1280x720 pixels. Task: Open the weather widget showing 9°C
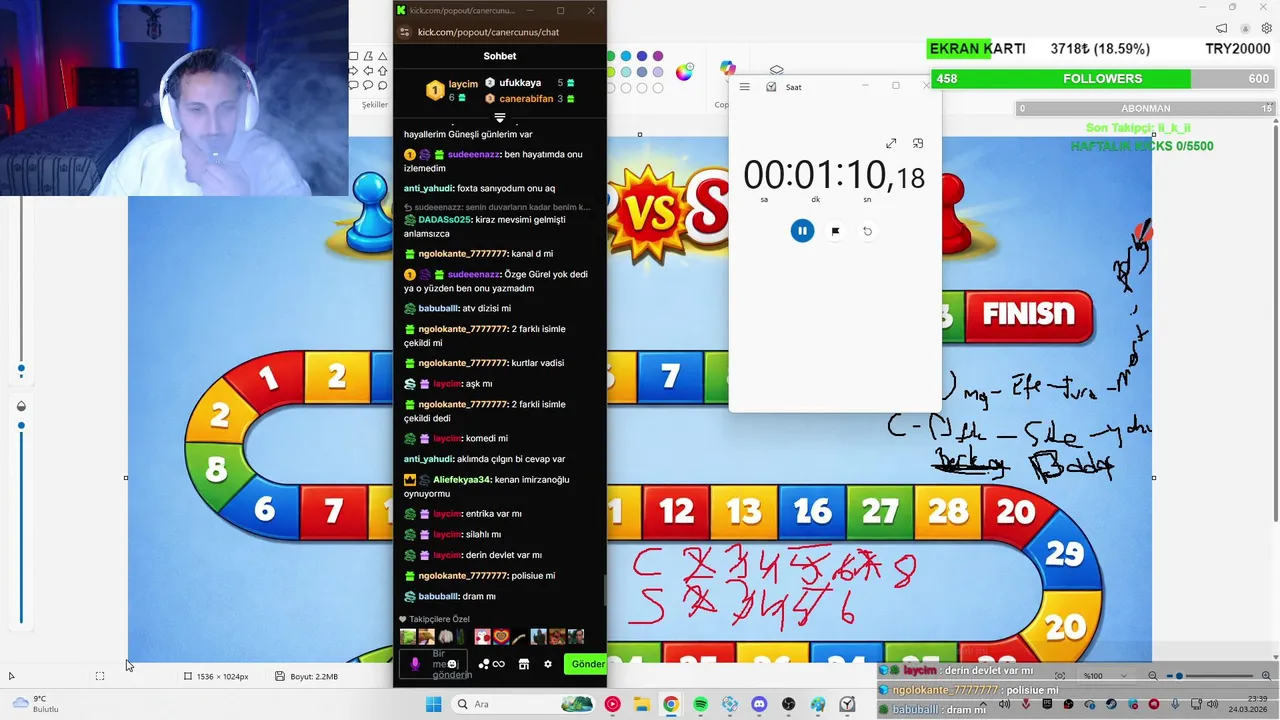(33, 704)
